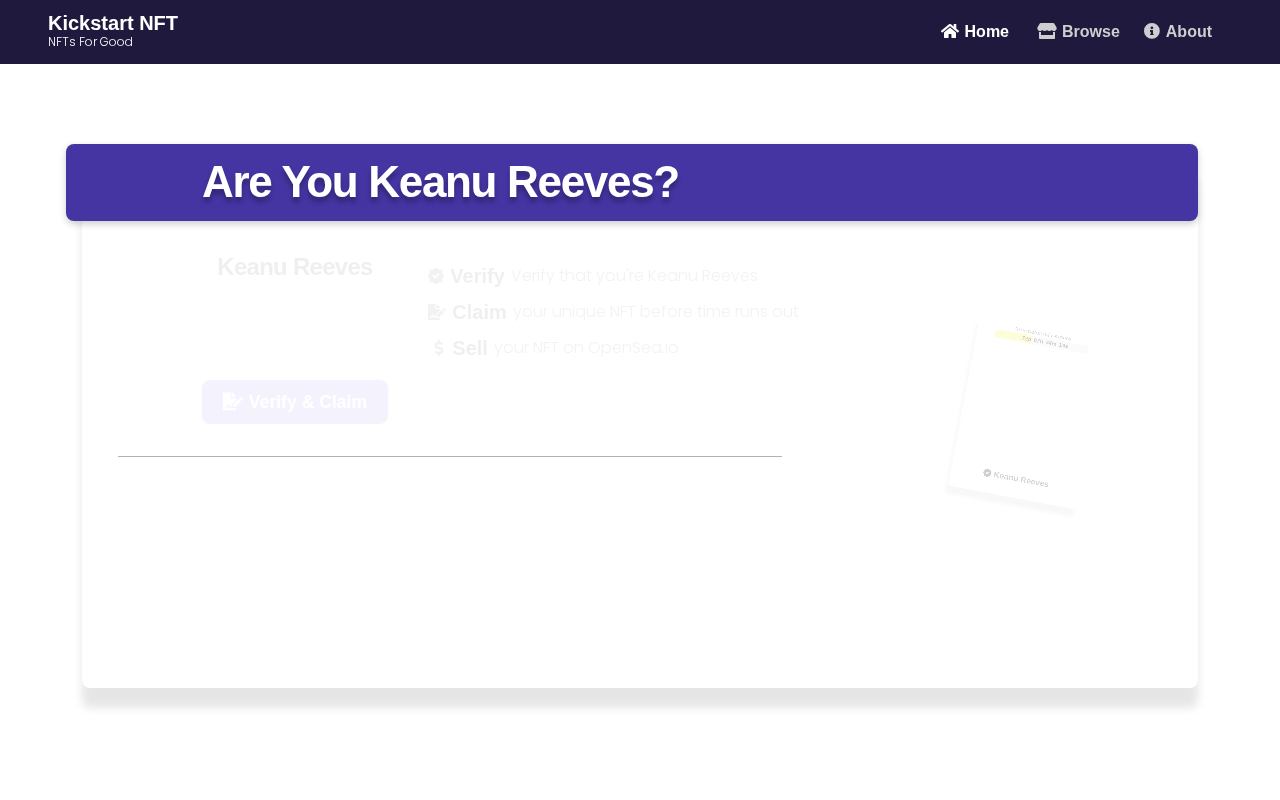Open the Home navigation link

point(975,32)
